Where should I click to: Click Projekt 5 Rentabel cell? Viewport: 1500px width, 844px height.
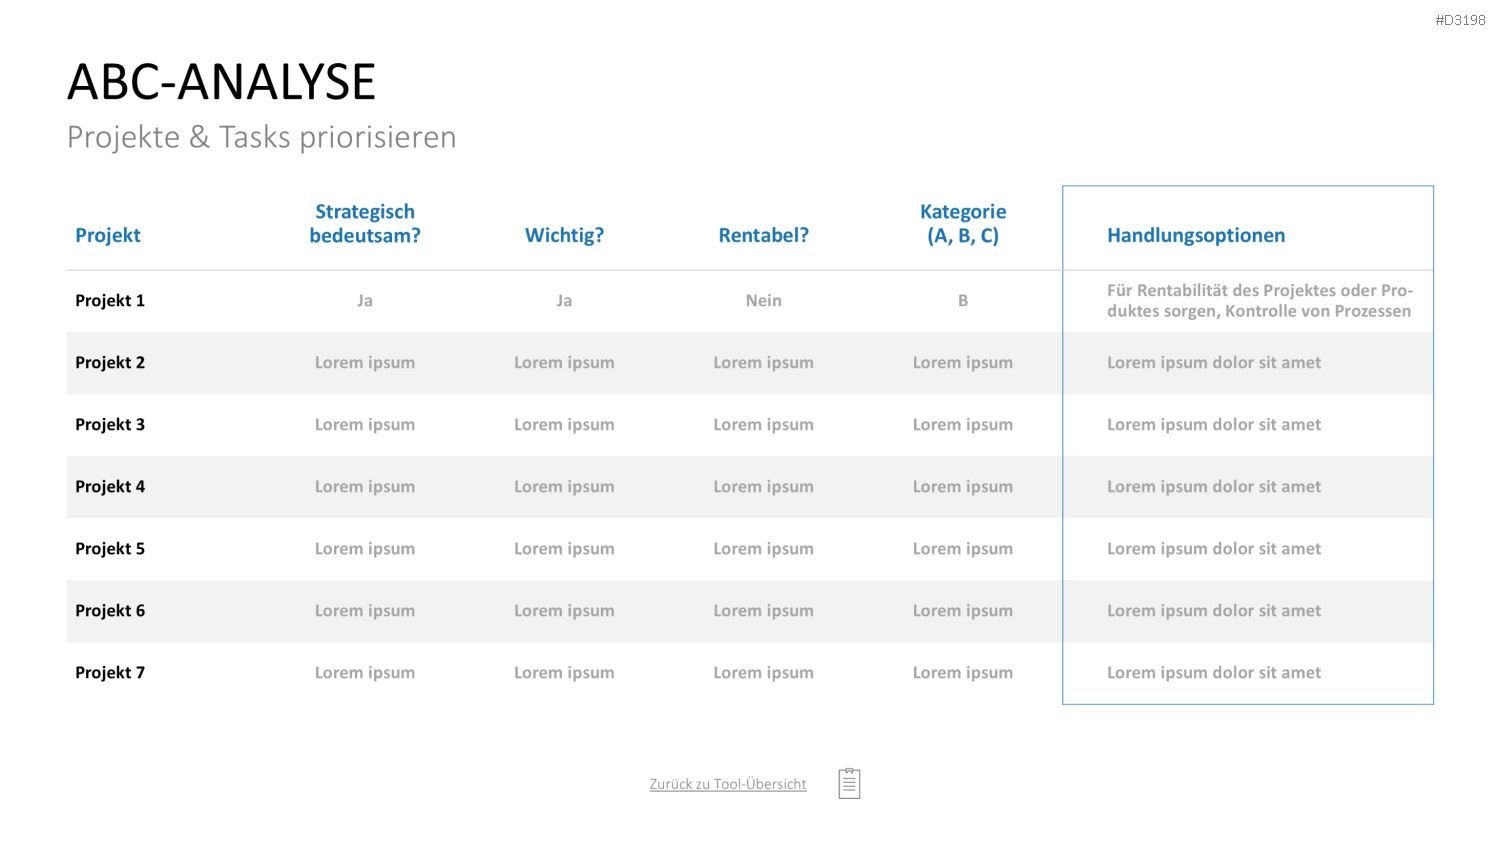[x=763, y=548]
